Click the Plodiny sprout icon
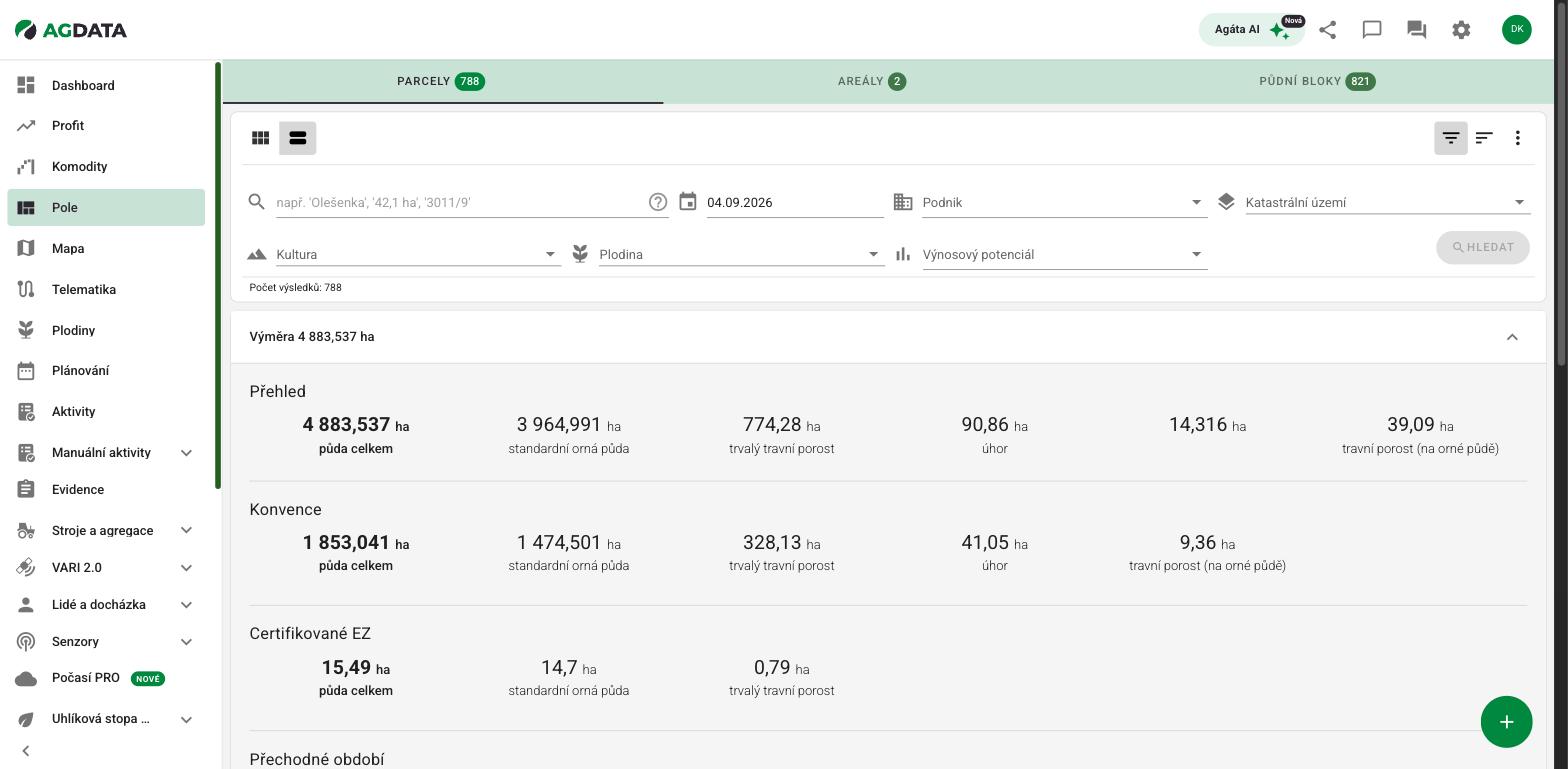This screenshot has width=1568, height=769. [x=27, y=330]
